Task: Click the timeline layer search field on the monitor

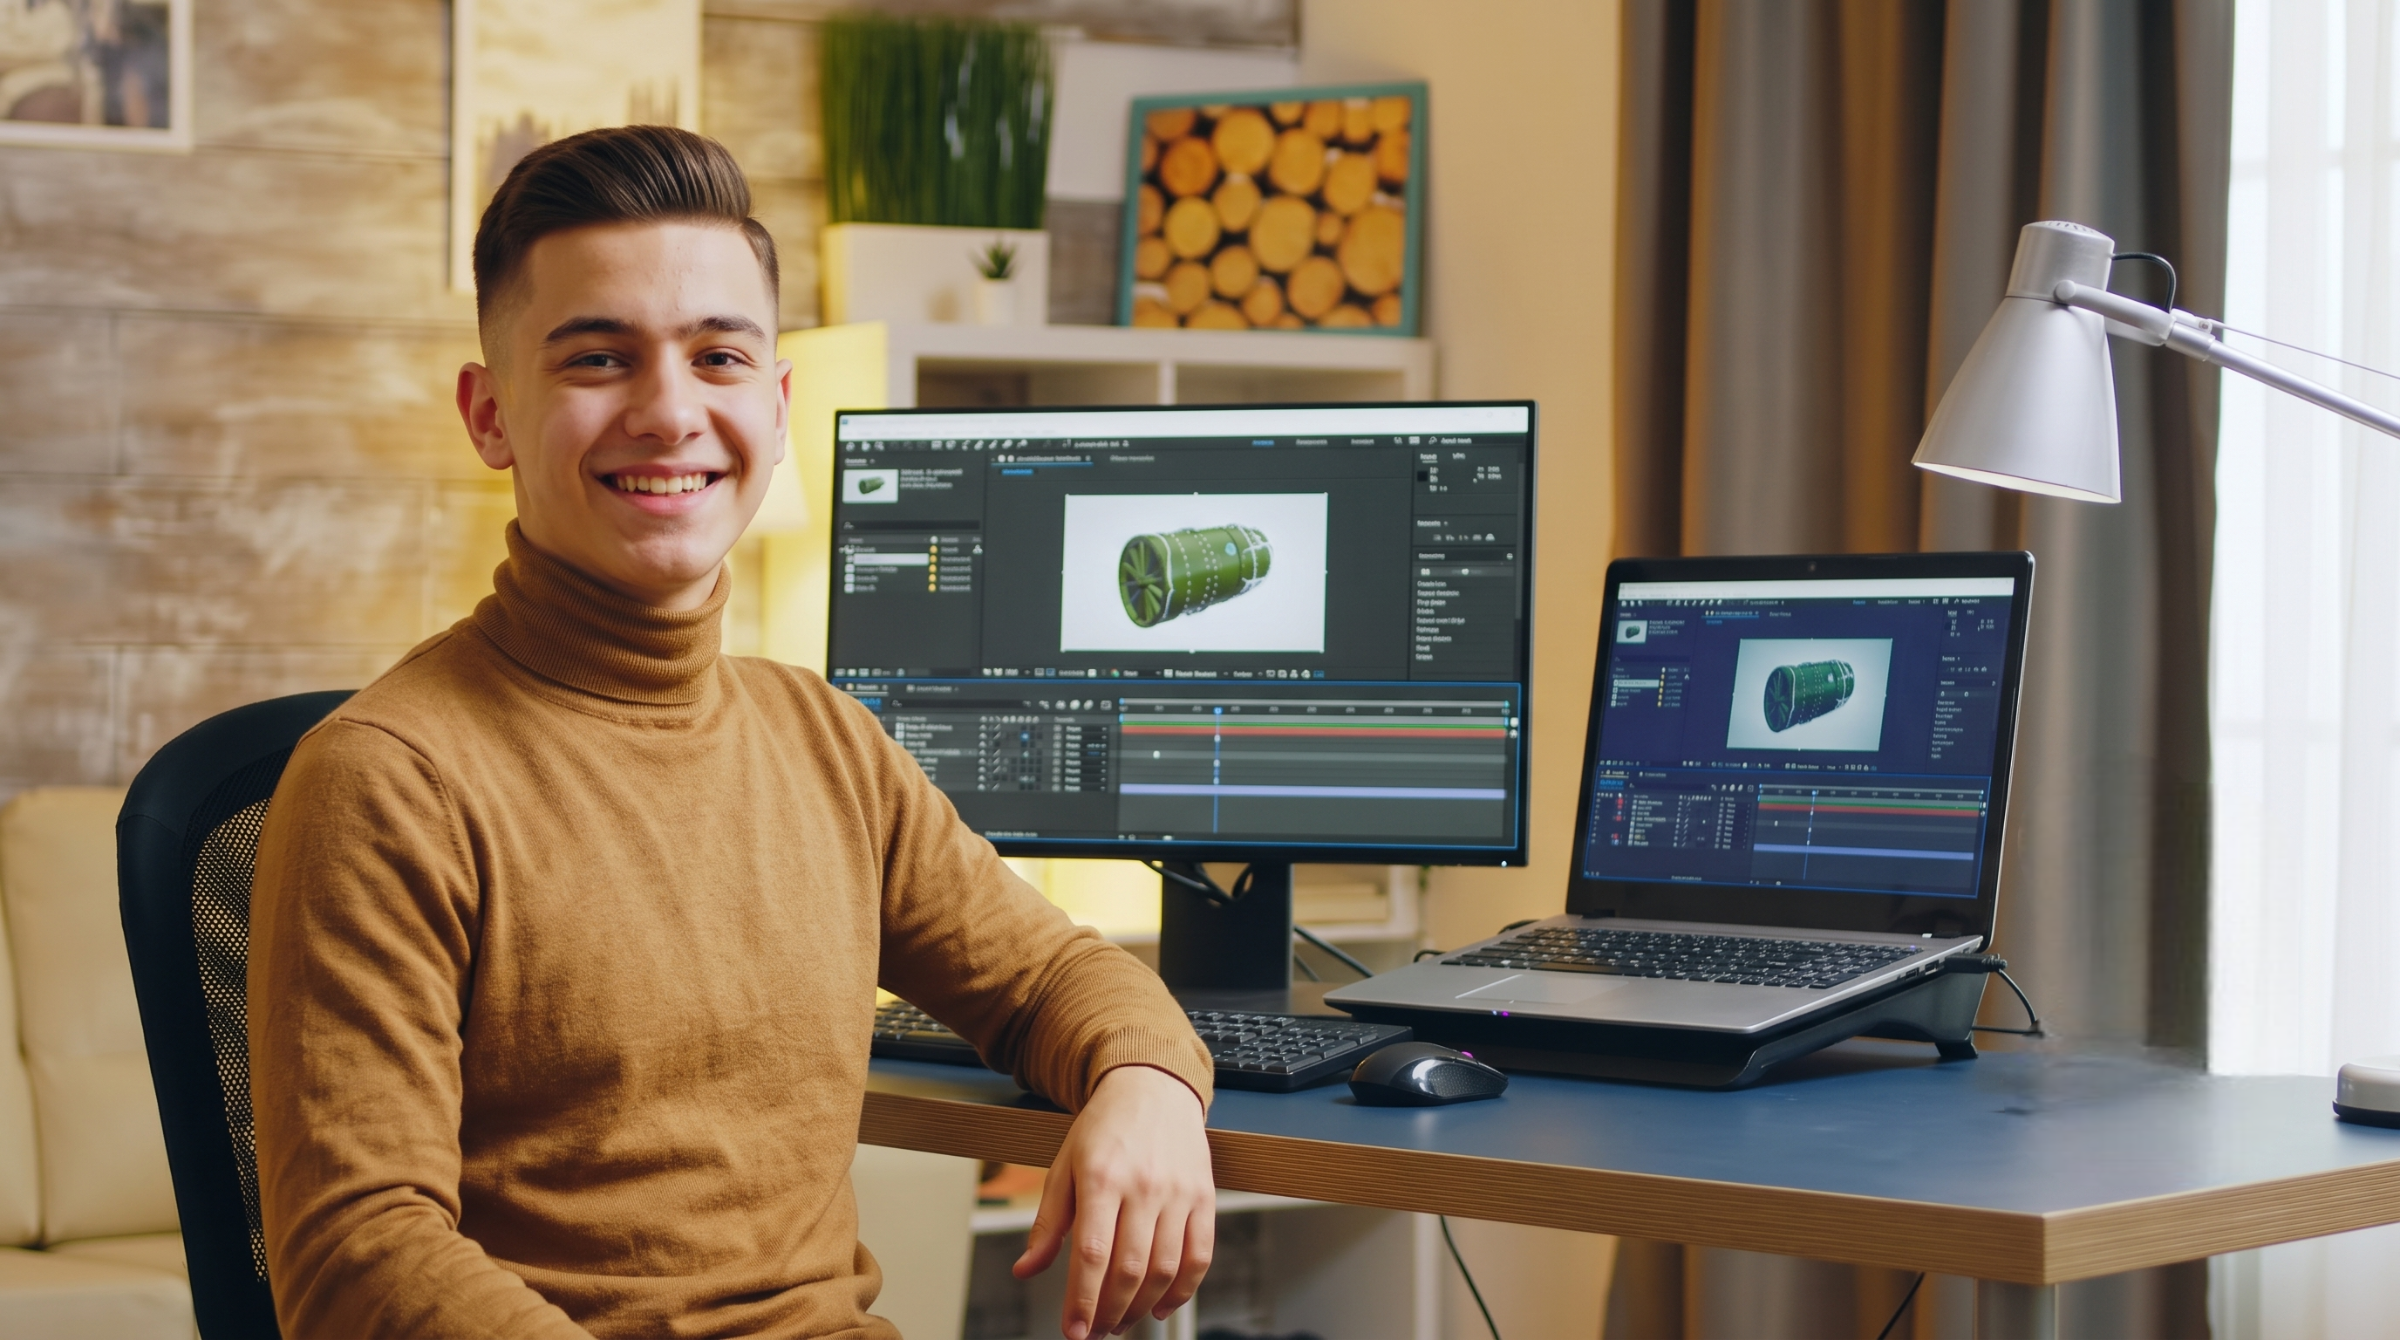Action: pos(961,704)
